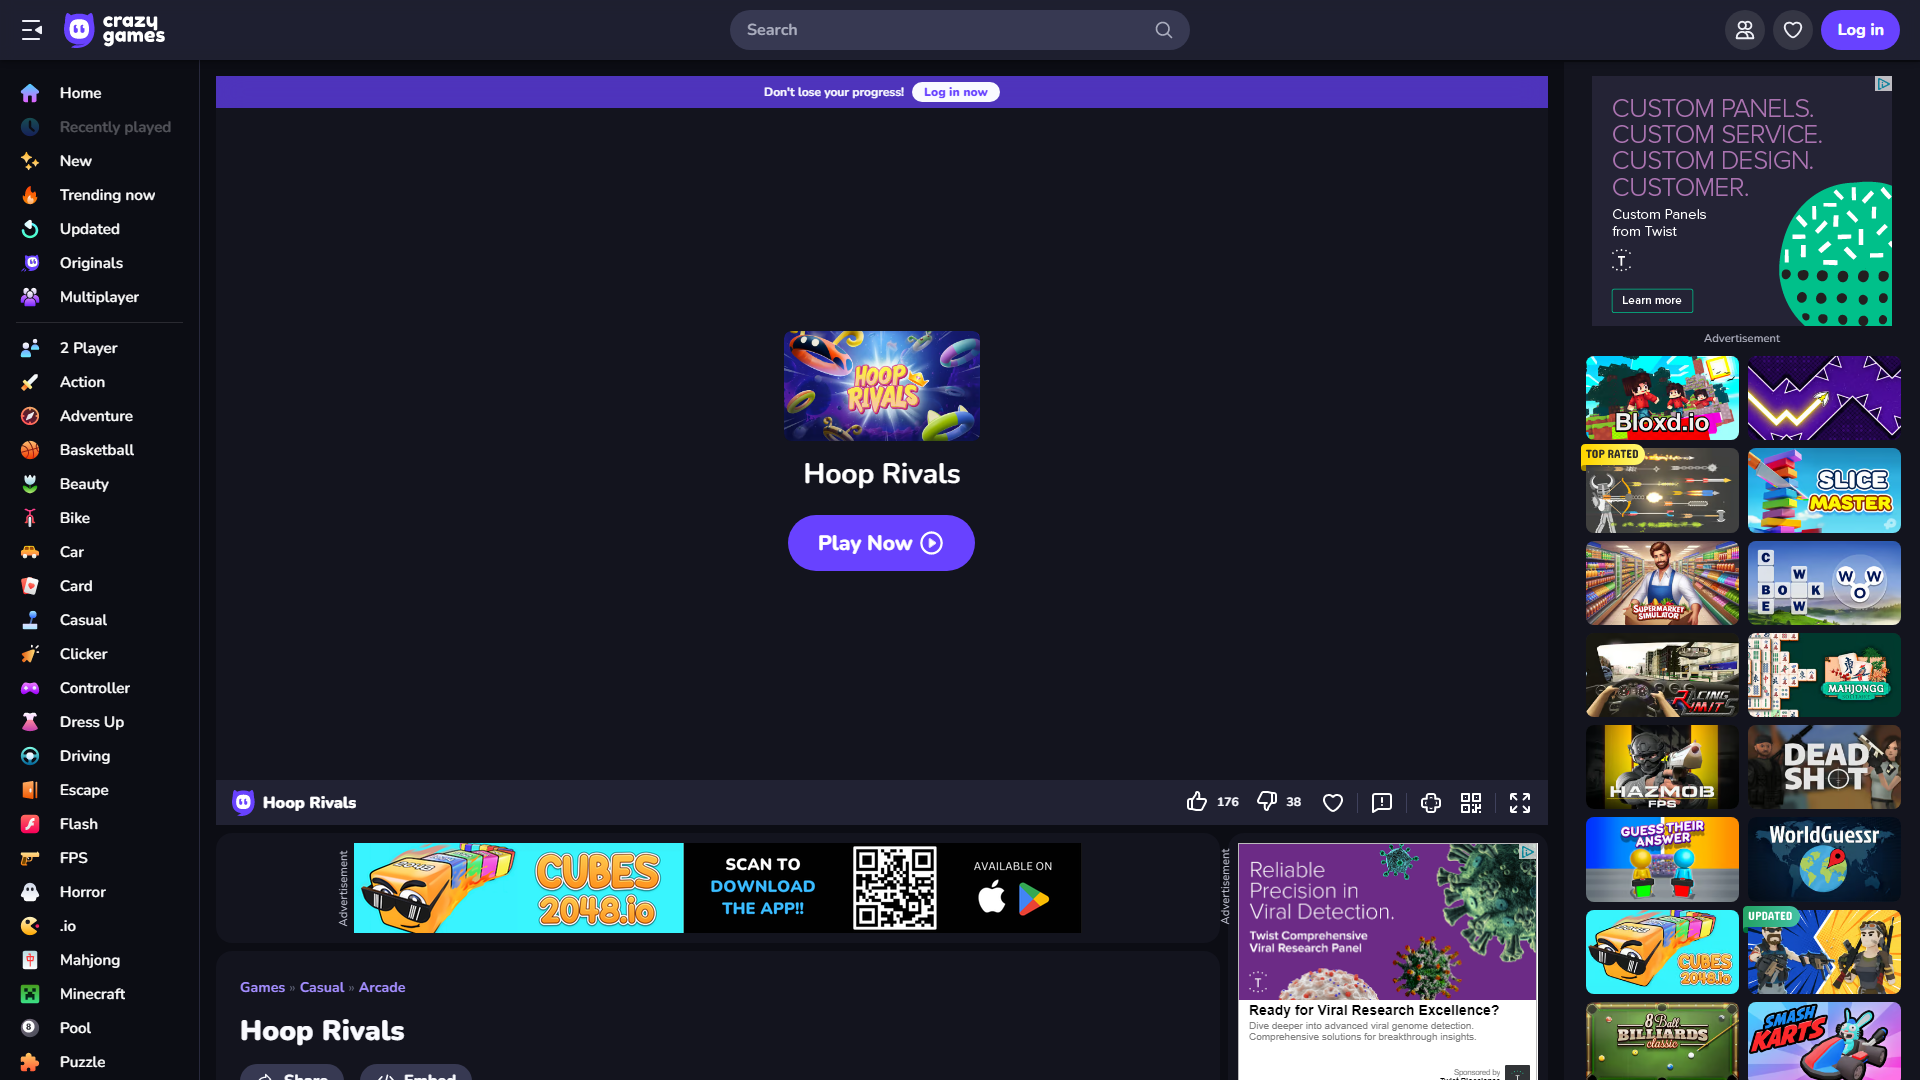Click the Log in now button
The width and height of the screenshot is (1920, 1080).
click(x=955, y=91)
